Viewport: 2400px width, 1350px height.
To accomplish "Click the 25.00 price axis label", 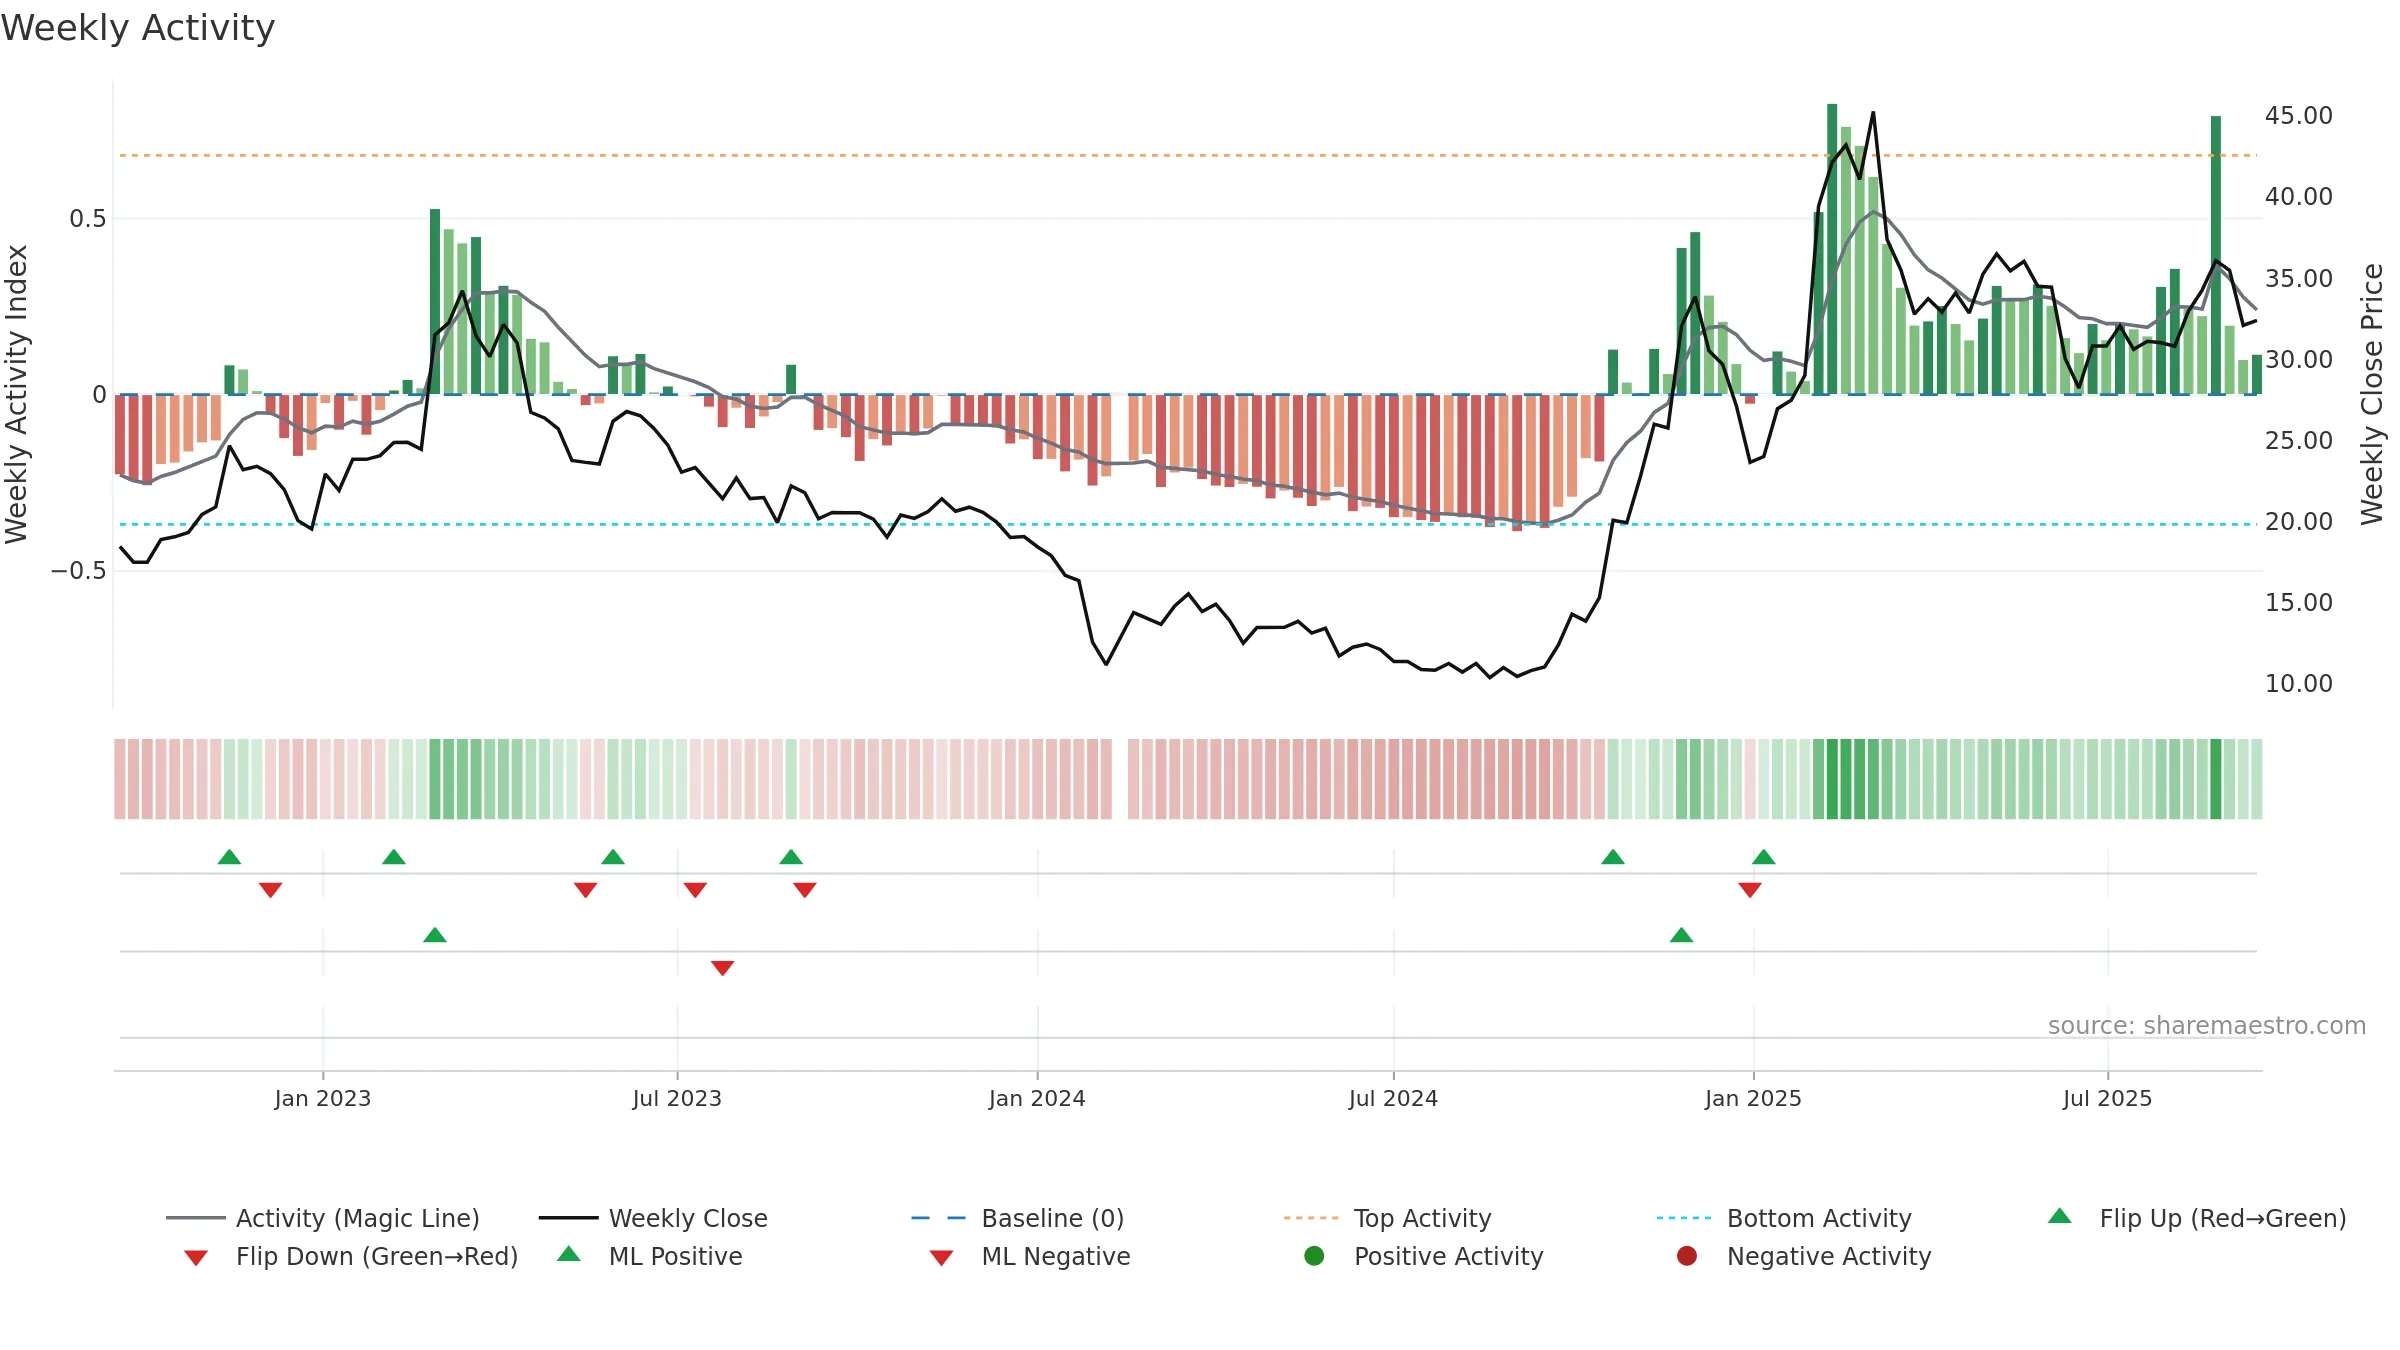I will tap(2299, 441).
